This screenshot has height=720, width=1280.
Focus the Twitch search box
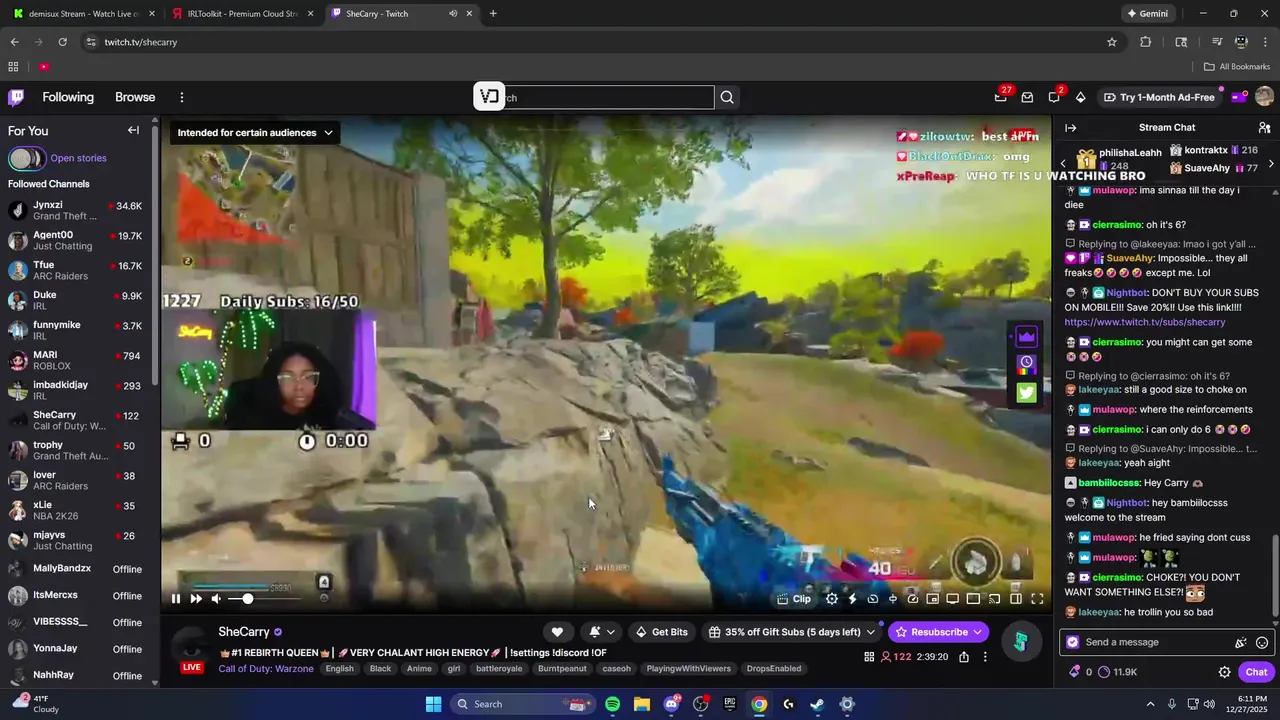coord(594,97)
